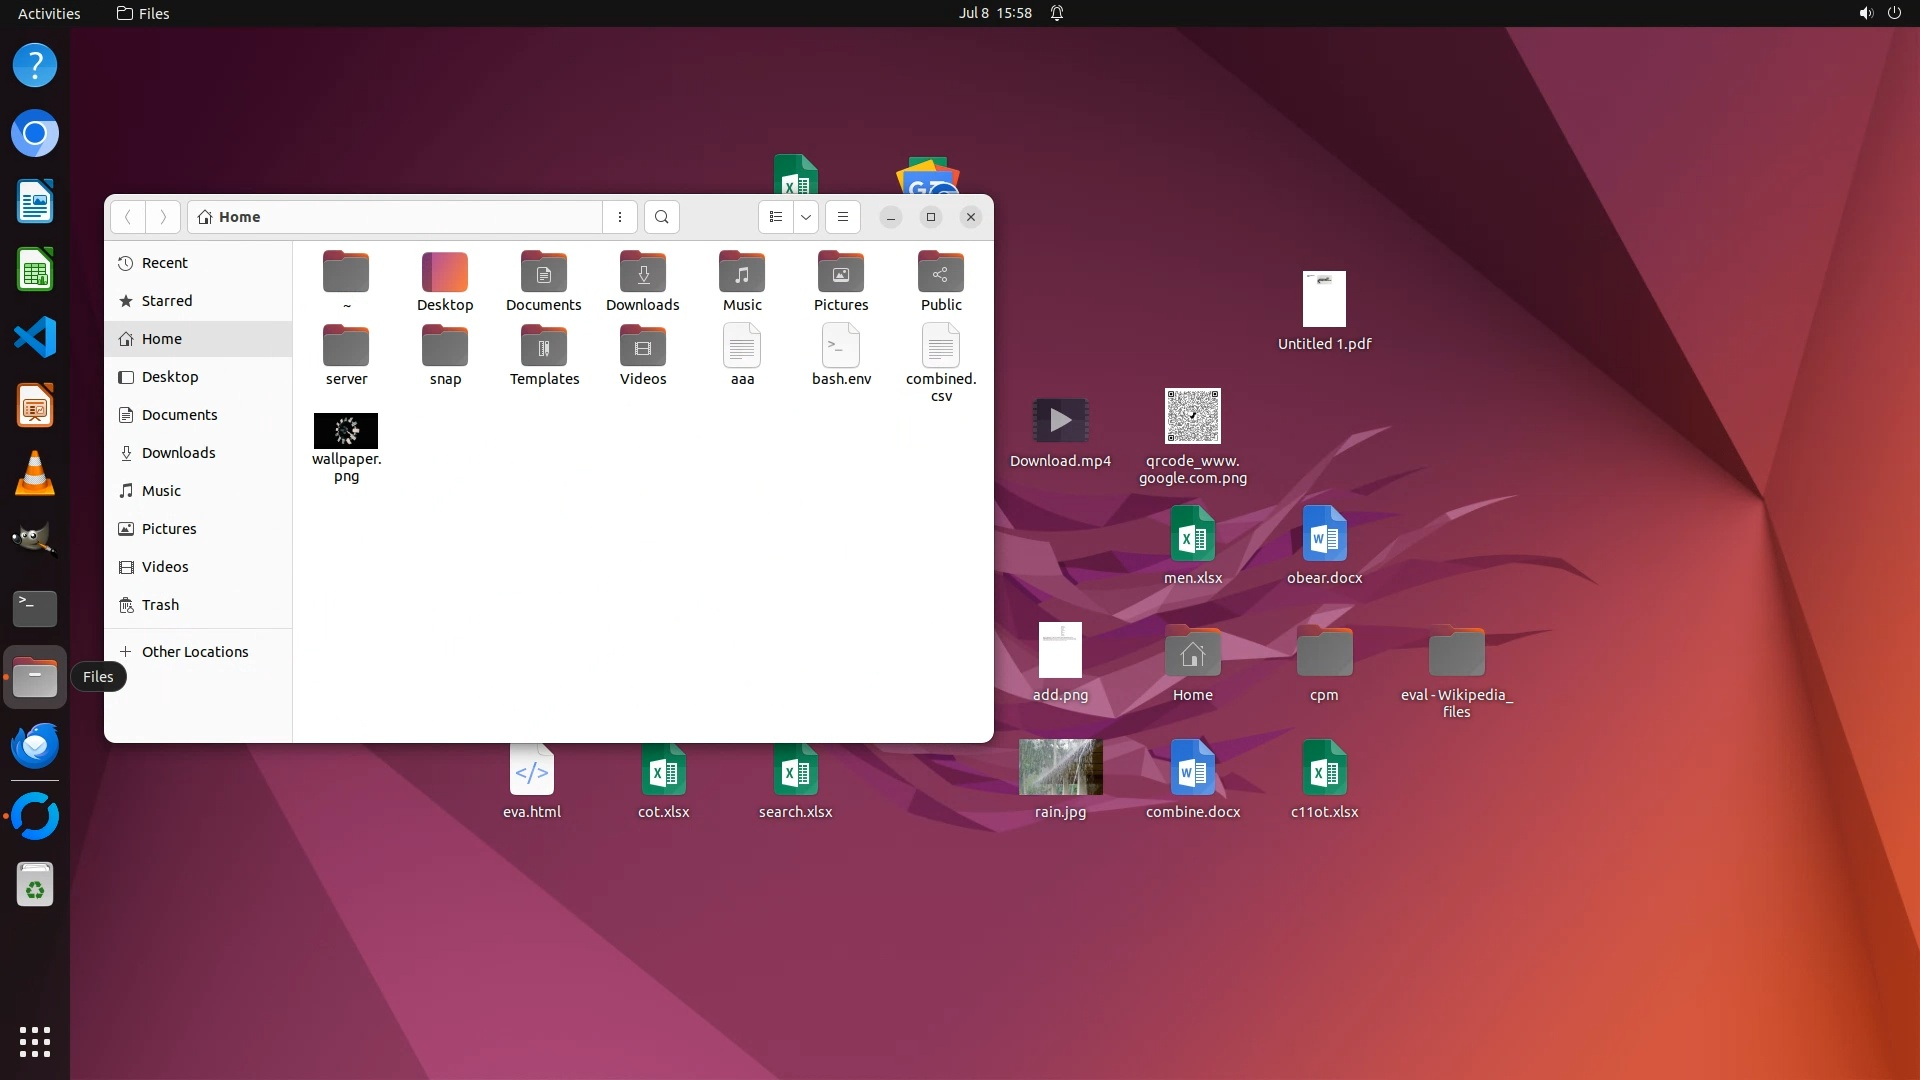Viewport: 1920px width, 1080px height.
Task: Go back with the back arrow
Action: pyautogui.click(x=128, y=217)
